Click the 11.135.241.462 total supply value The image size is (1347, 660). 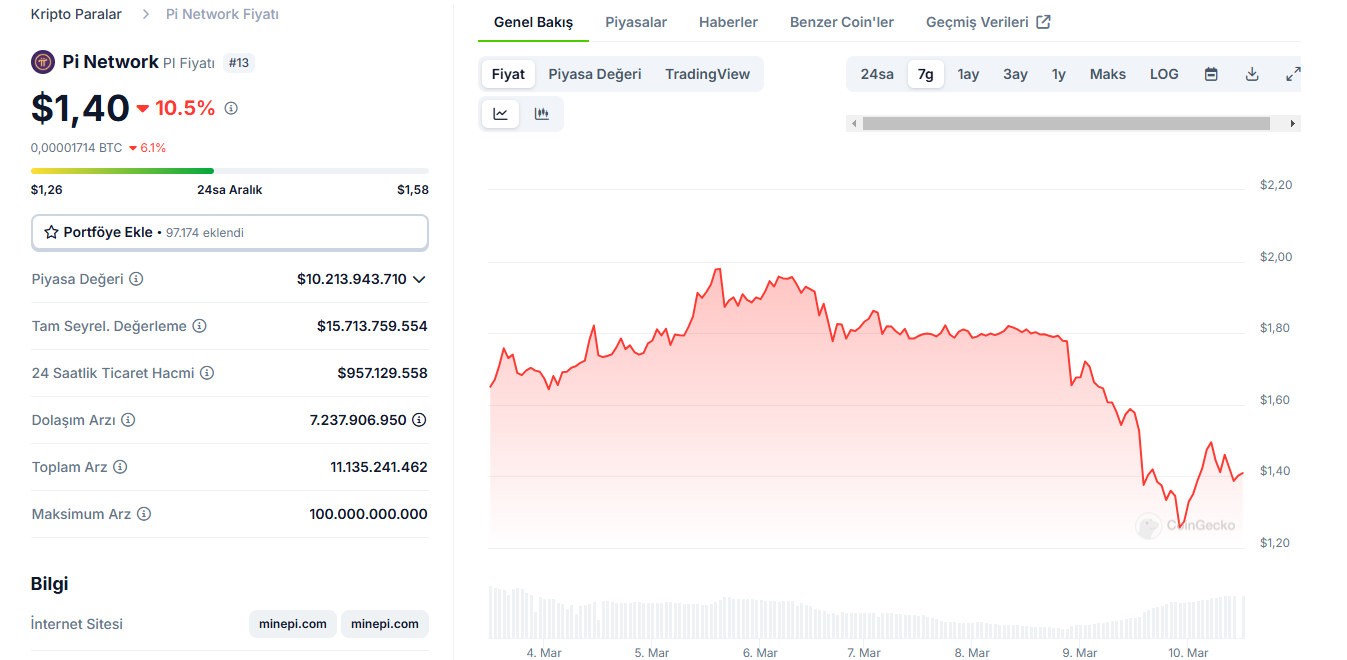tap(379, 467)
